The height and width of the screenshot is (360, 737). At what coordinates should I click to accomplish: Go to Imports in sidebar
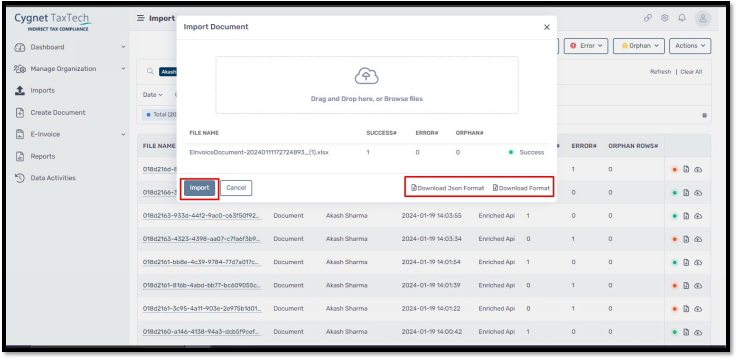pyautogui.click(x=43, y=91)
